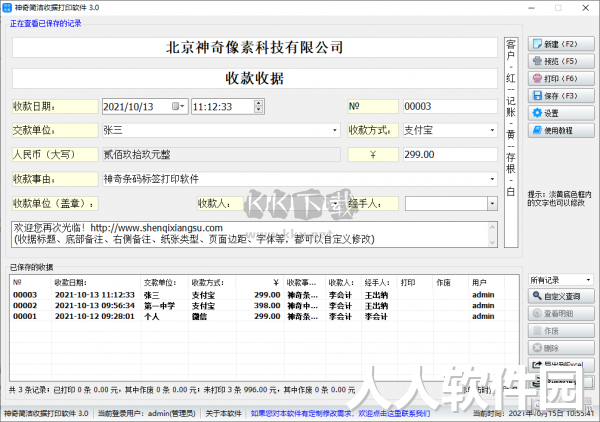
Task: Sort by 收款日期 column header
Action: [96, 282]
